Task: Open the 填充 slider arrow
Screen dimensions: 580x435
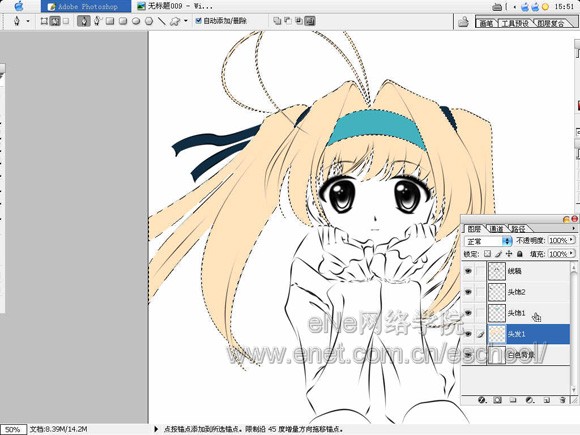Action: (x=571, y=253)
